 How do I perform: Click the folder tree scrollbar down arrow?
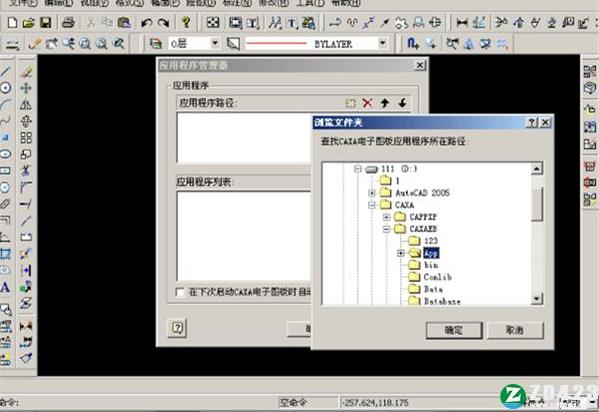point(537,298)
